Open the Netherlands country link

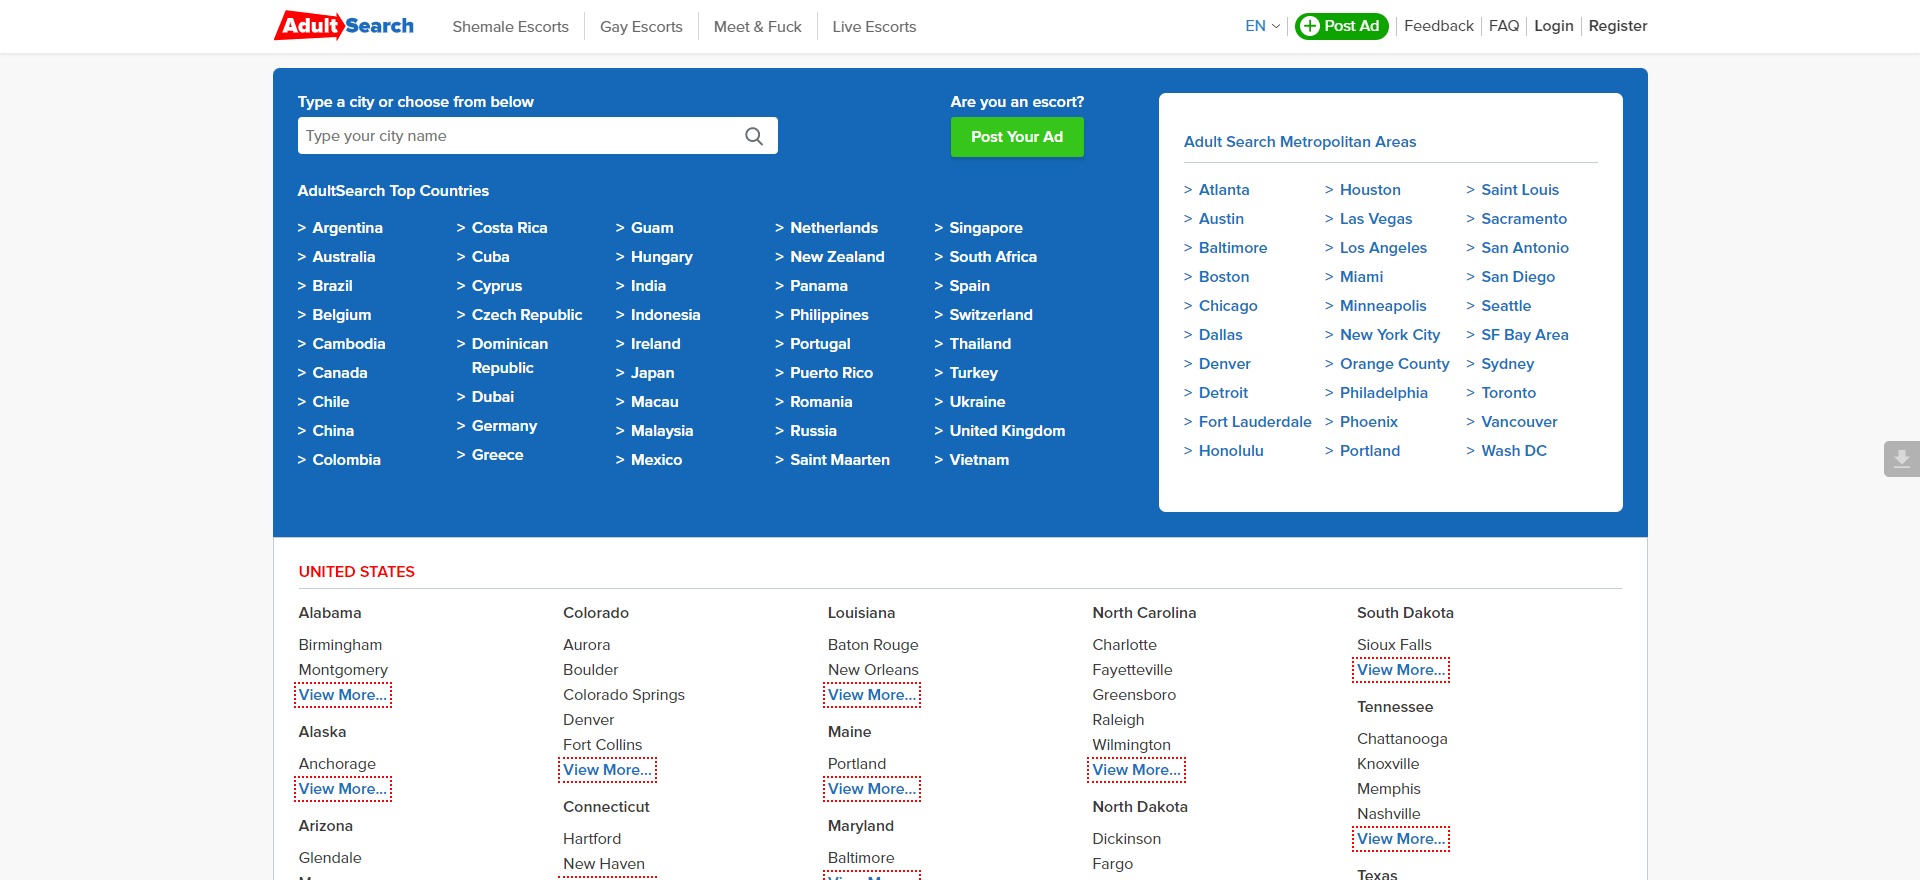[834, 228]
